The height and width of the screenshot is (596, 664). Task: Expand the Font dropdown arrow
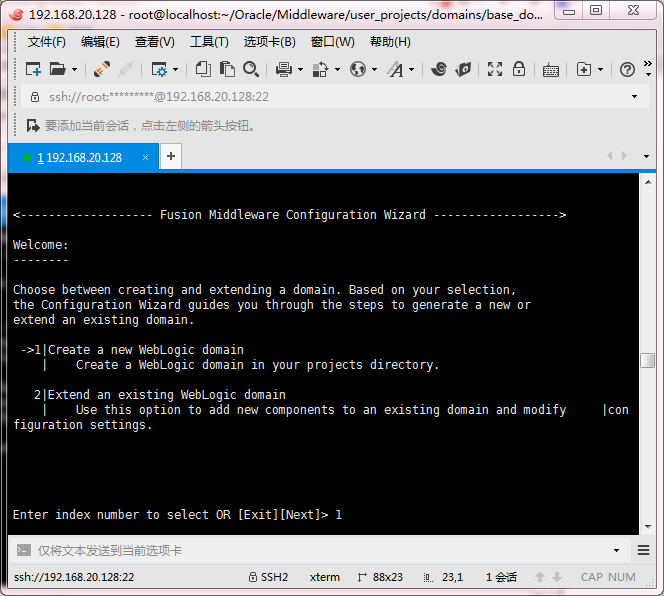coord(411,69)
